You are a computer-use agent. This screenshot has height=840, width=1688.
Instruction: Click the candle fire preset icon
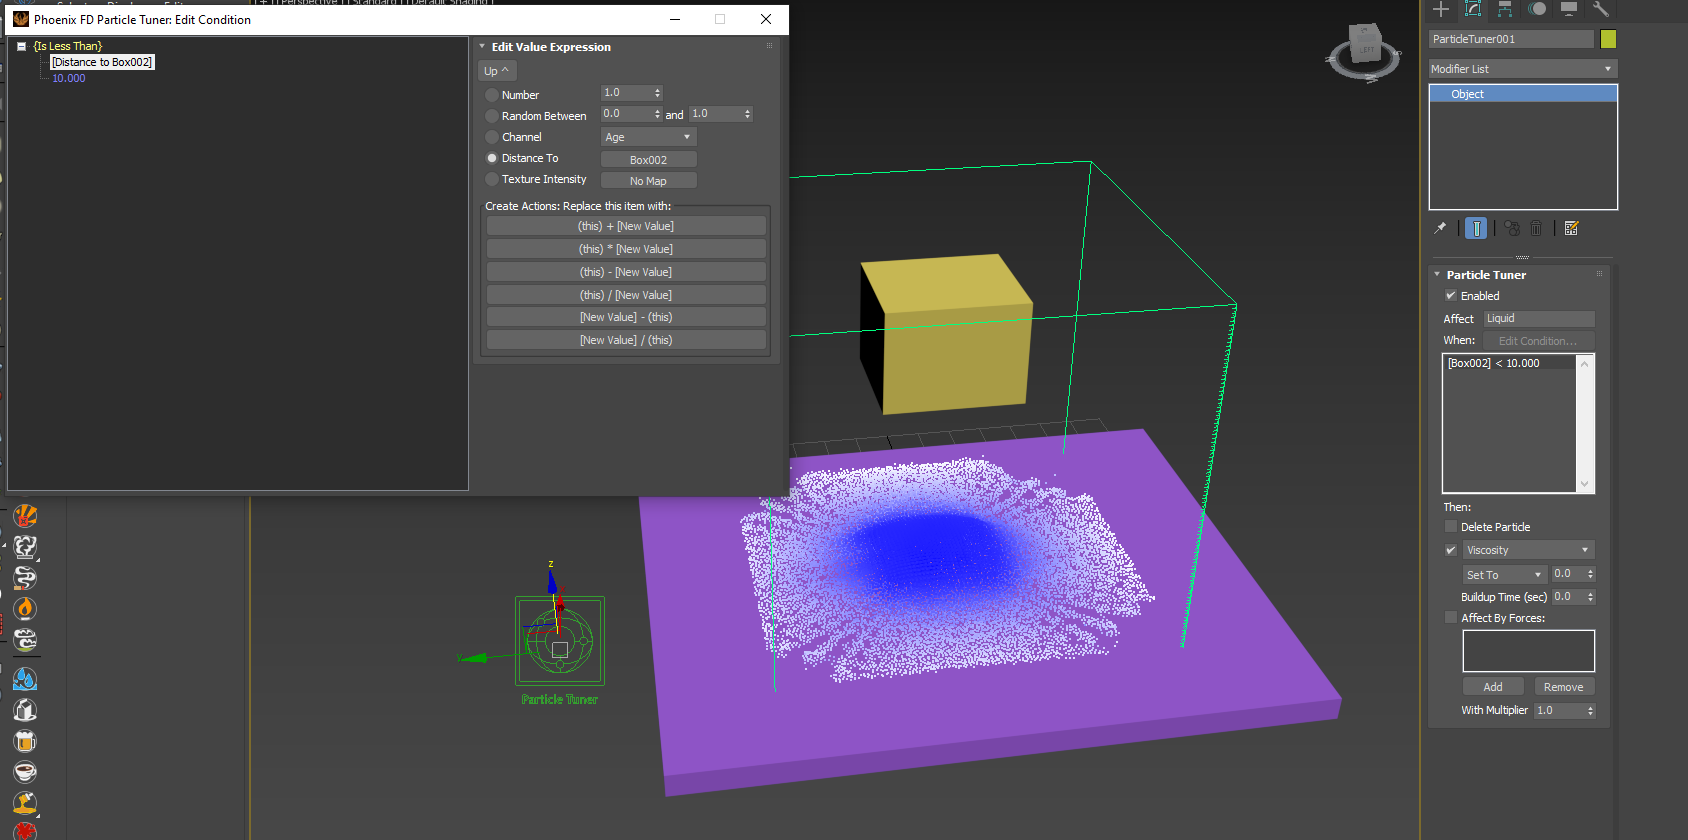point(25,609)
